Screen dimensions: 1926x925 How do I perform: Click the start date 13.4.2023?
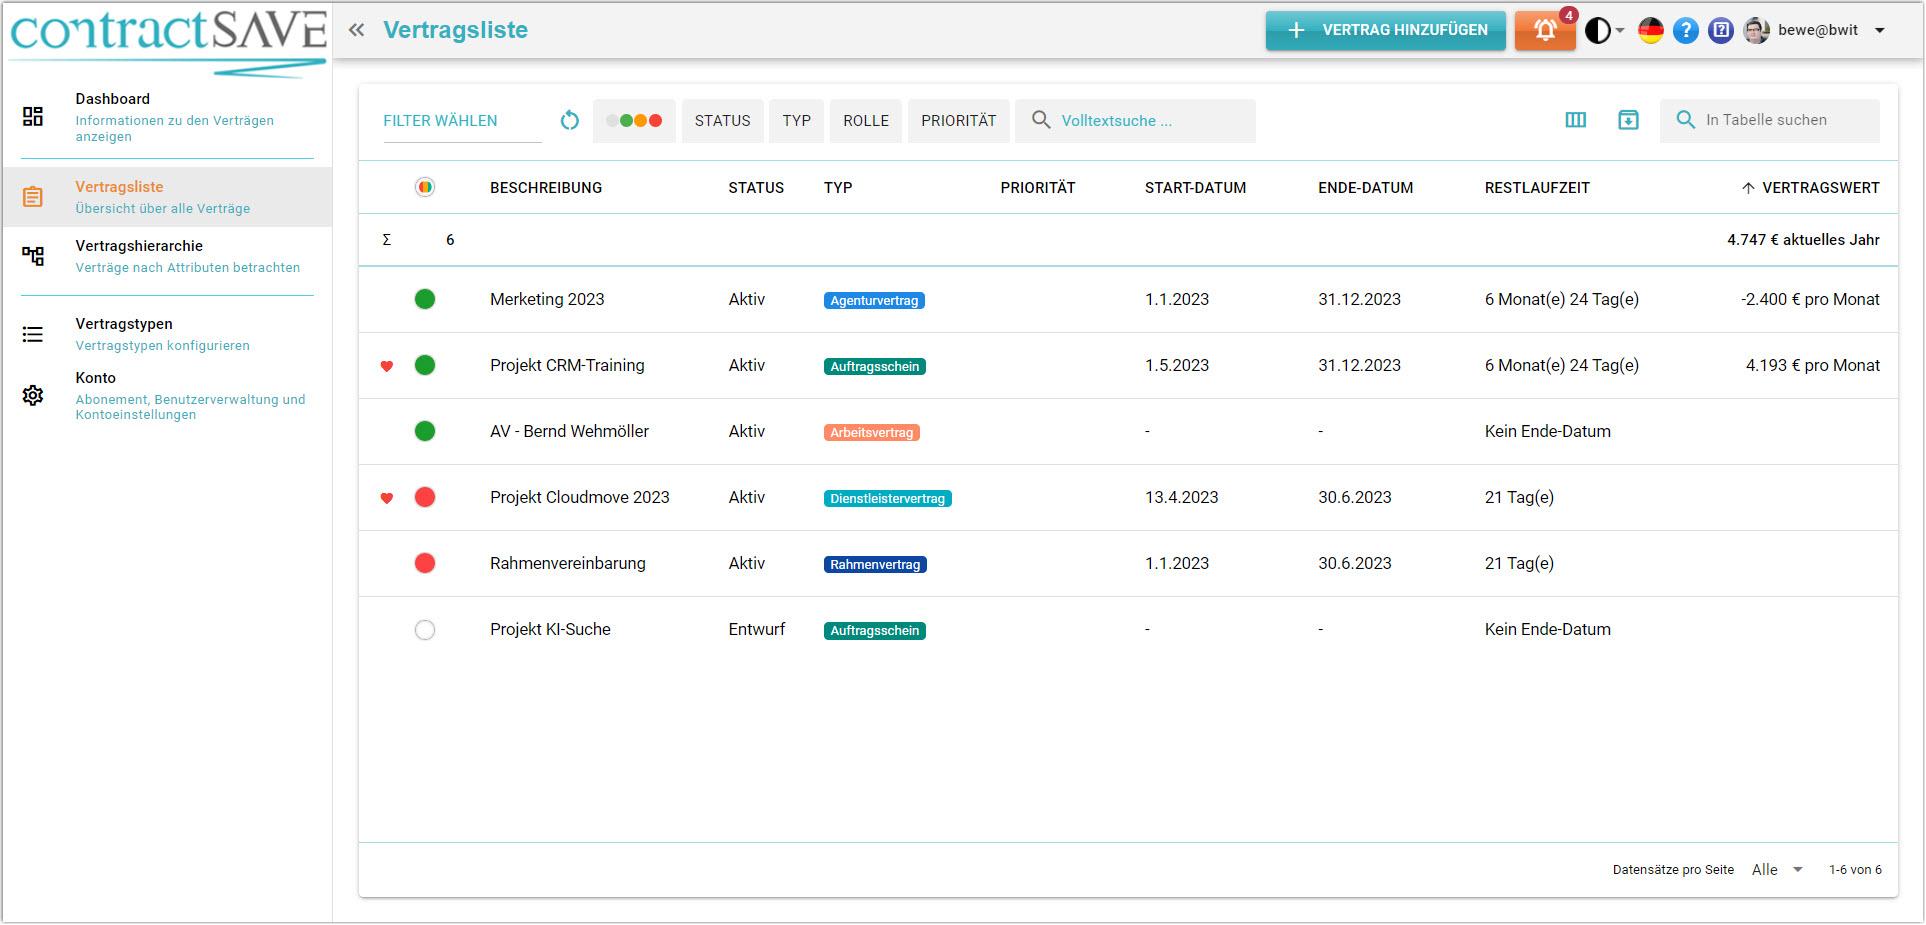[x=1181, y=497]
